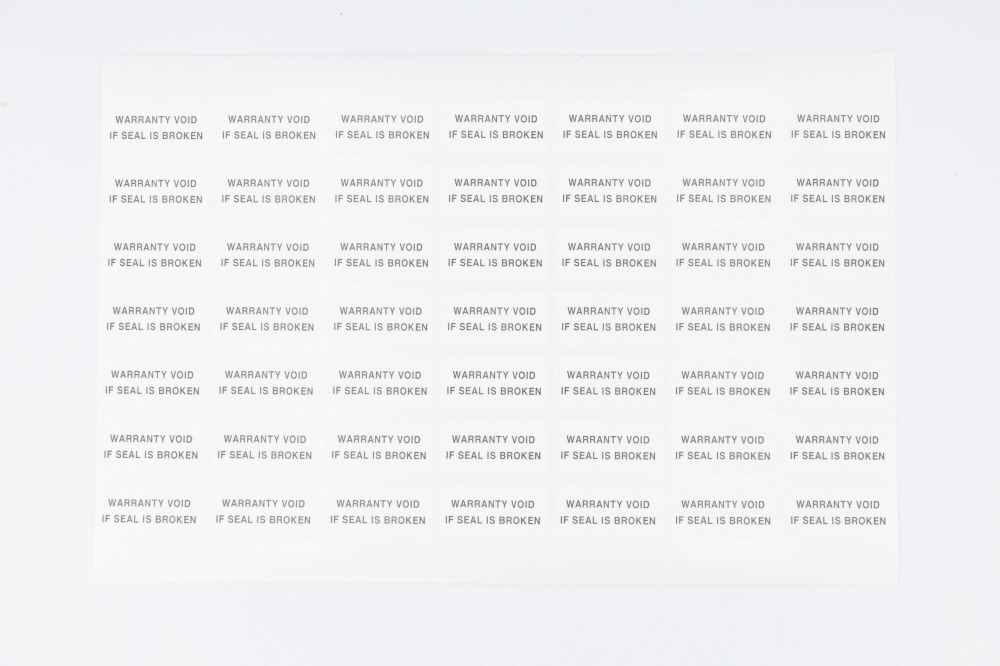This screenshot has height=666, width=1000.
Task: Click the sixth row, second column sticker
Action: (x=265, y=447)
